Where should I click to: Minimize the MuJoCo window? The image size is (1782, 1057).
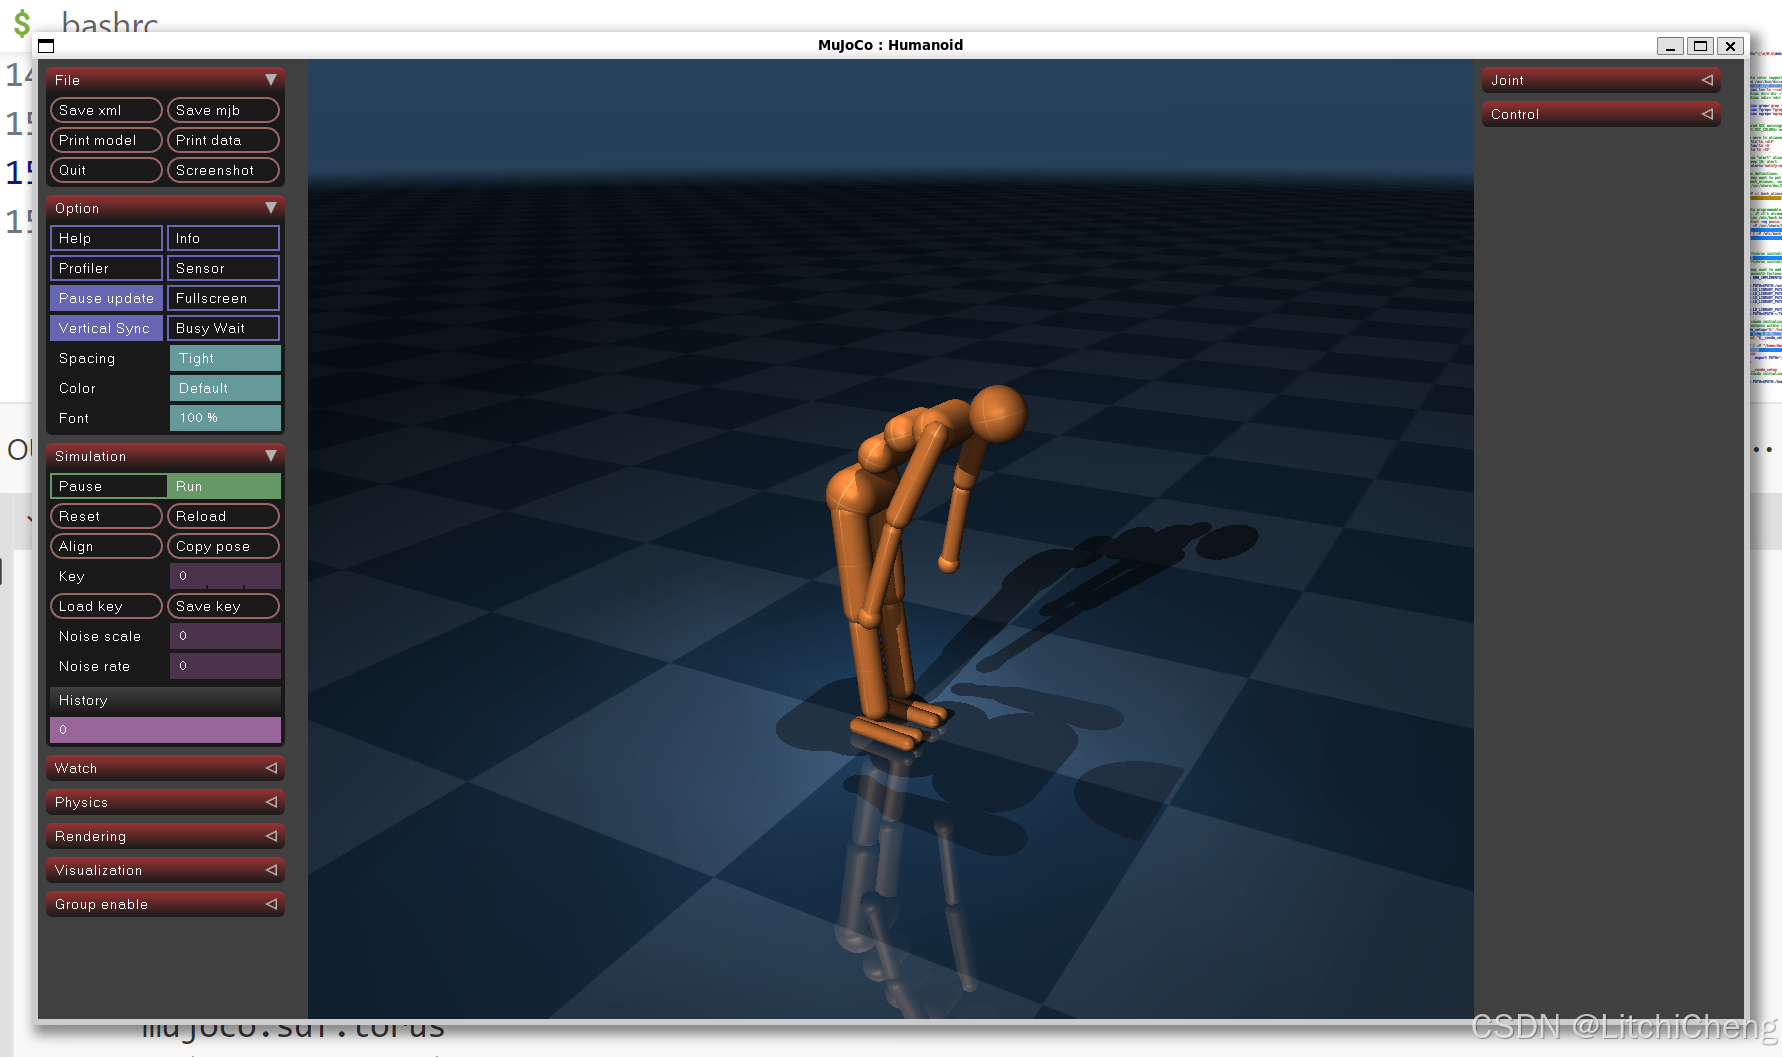pos(1670,46)
